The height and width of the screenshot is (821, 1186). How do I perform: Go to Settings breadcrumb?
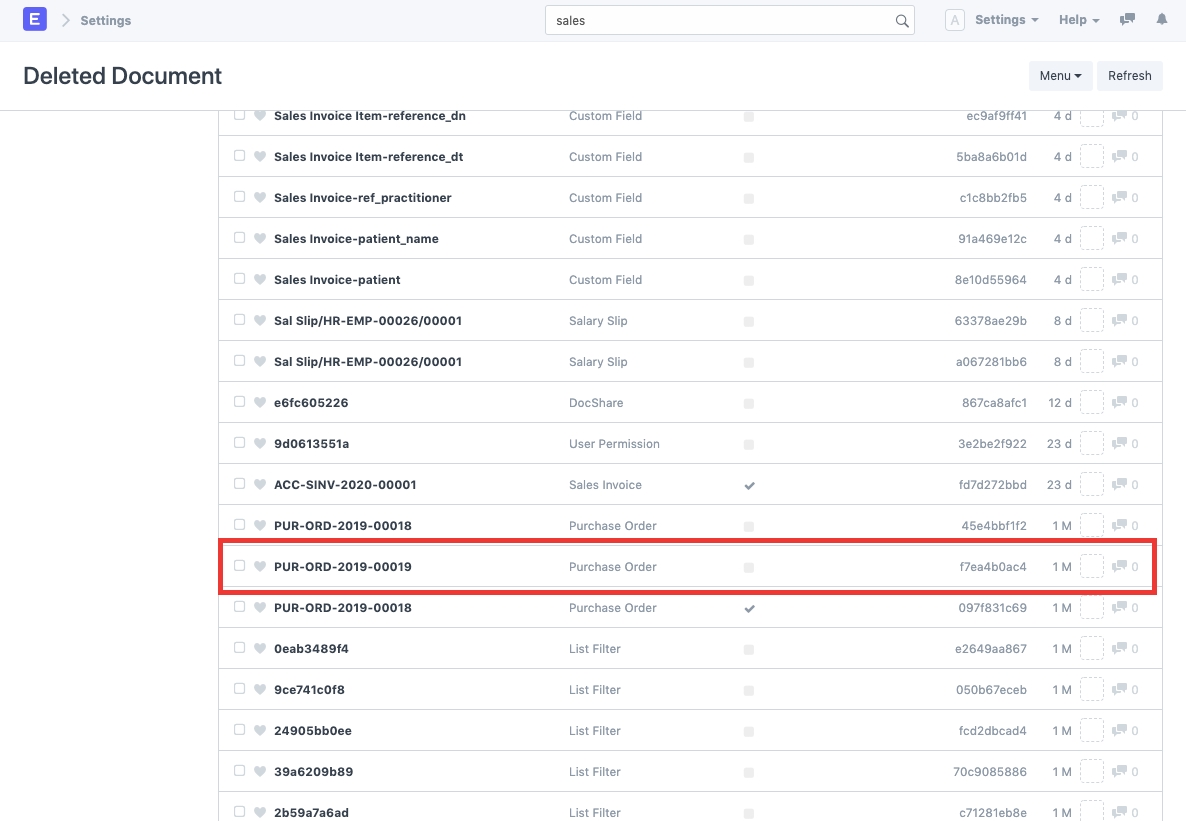105,20
